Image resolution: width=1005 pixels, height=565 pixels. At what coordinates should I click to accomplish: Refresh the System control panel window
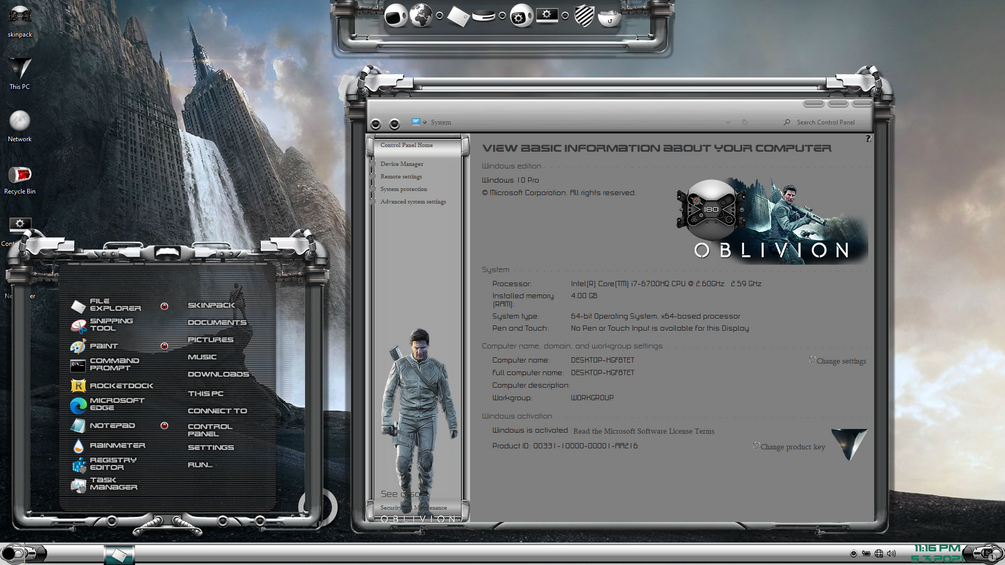click(x=745, y=122)
